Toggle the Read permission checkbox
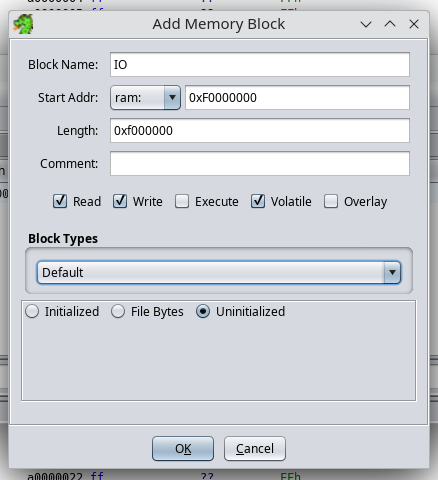The height and width of the screenshot is (480, 438). pyautogui.click(x=60, y=201)
